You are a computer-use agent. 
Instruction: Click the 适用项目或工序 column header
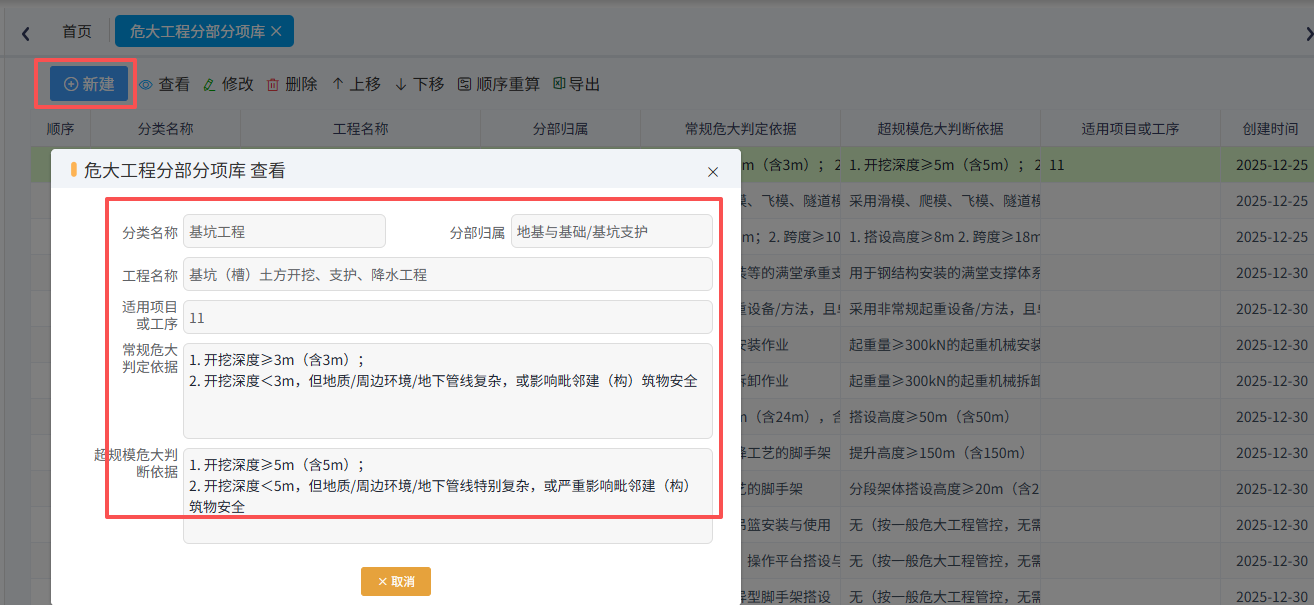pyautogui.click(x=1130, y=129)
